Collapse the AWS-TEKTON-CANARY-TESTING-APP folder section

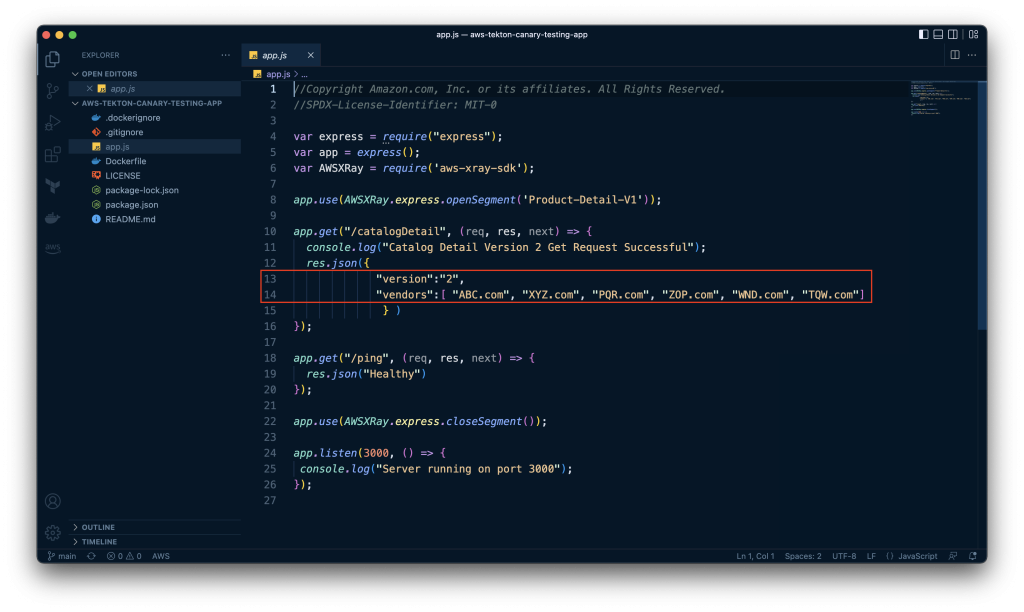click(155, 103)
